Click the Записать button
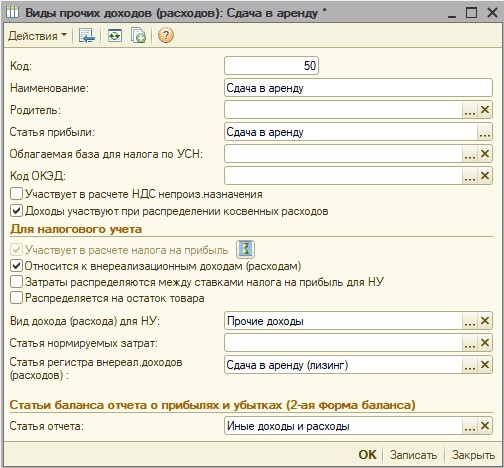The image size is (504, 468). (414, 455)
